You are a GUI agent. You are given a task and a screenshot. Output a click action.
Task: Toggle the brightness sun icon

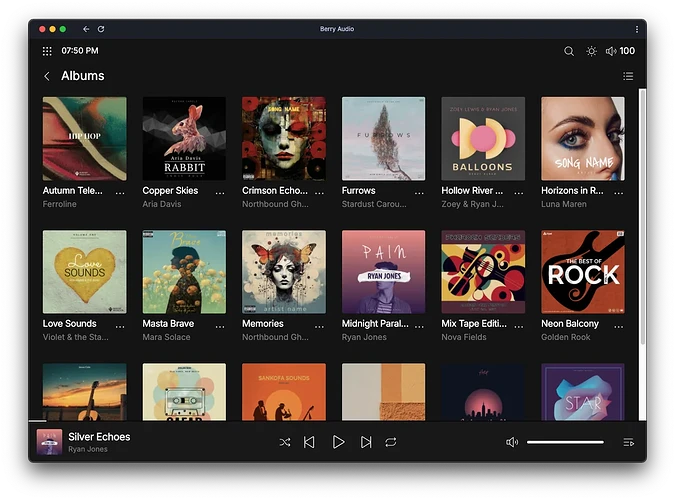pyautogui.click(x=591, y=51)
